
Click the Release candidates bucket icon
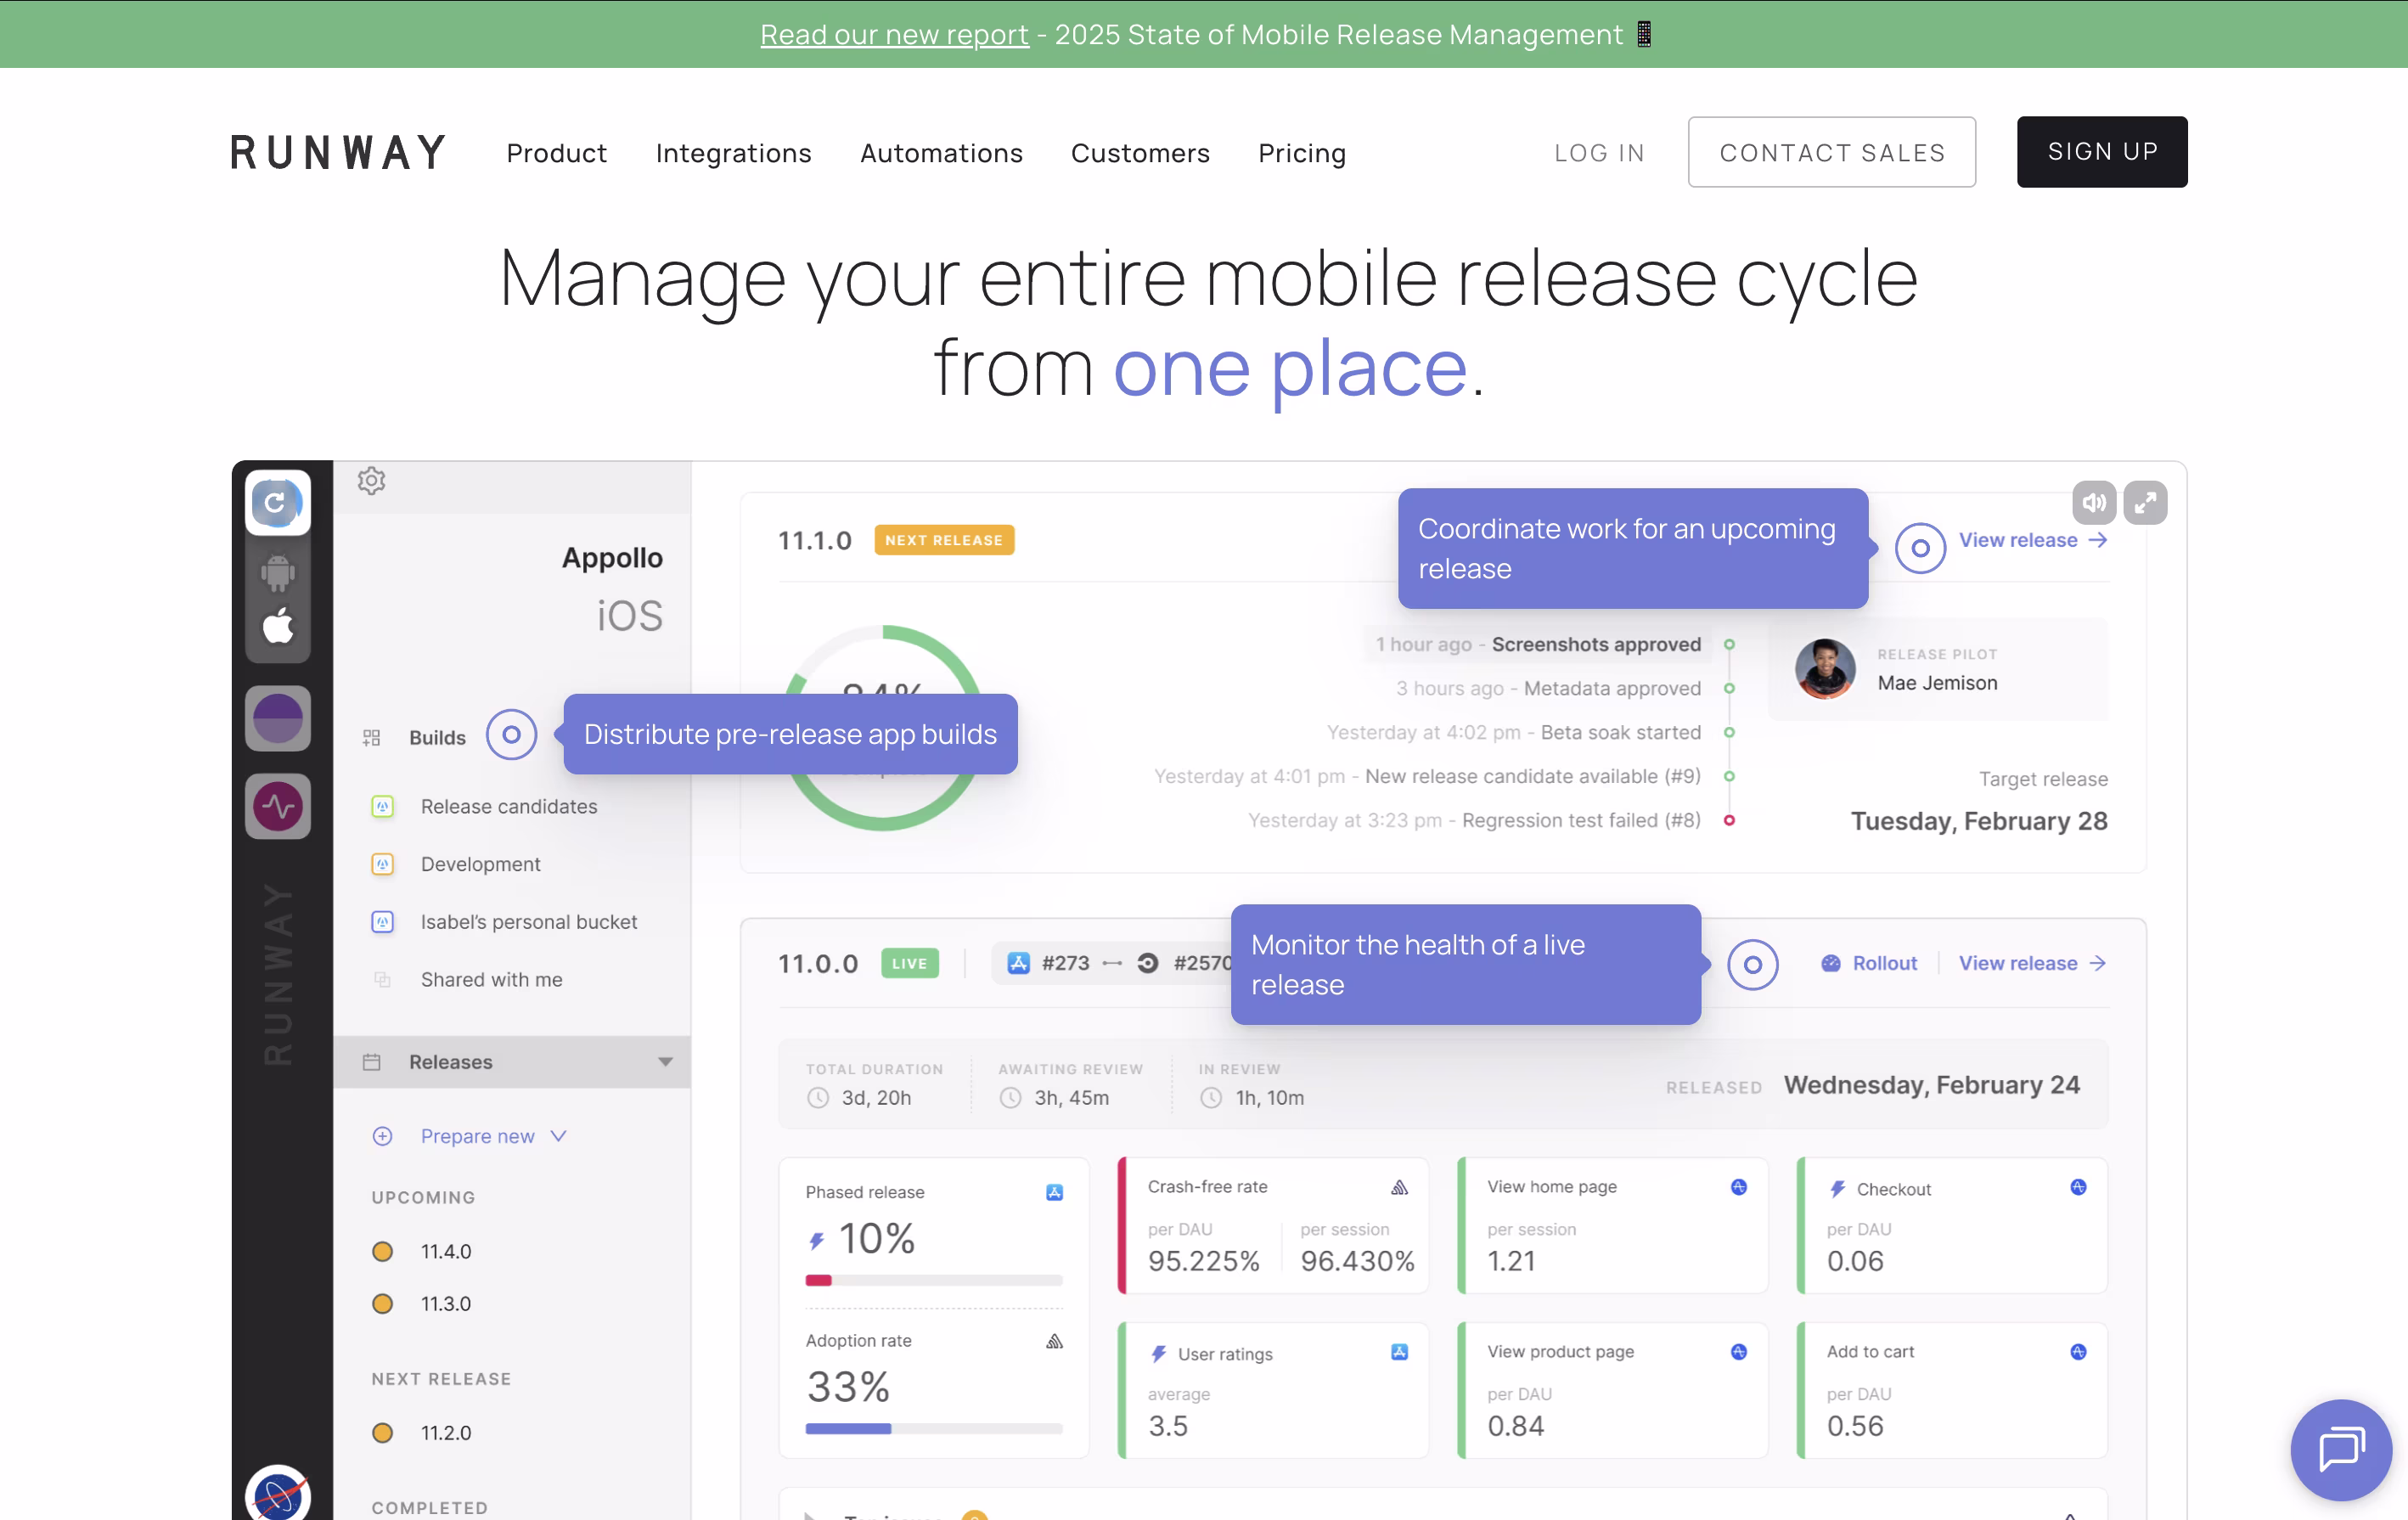pyautogui.click(x=382, y=807)
